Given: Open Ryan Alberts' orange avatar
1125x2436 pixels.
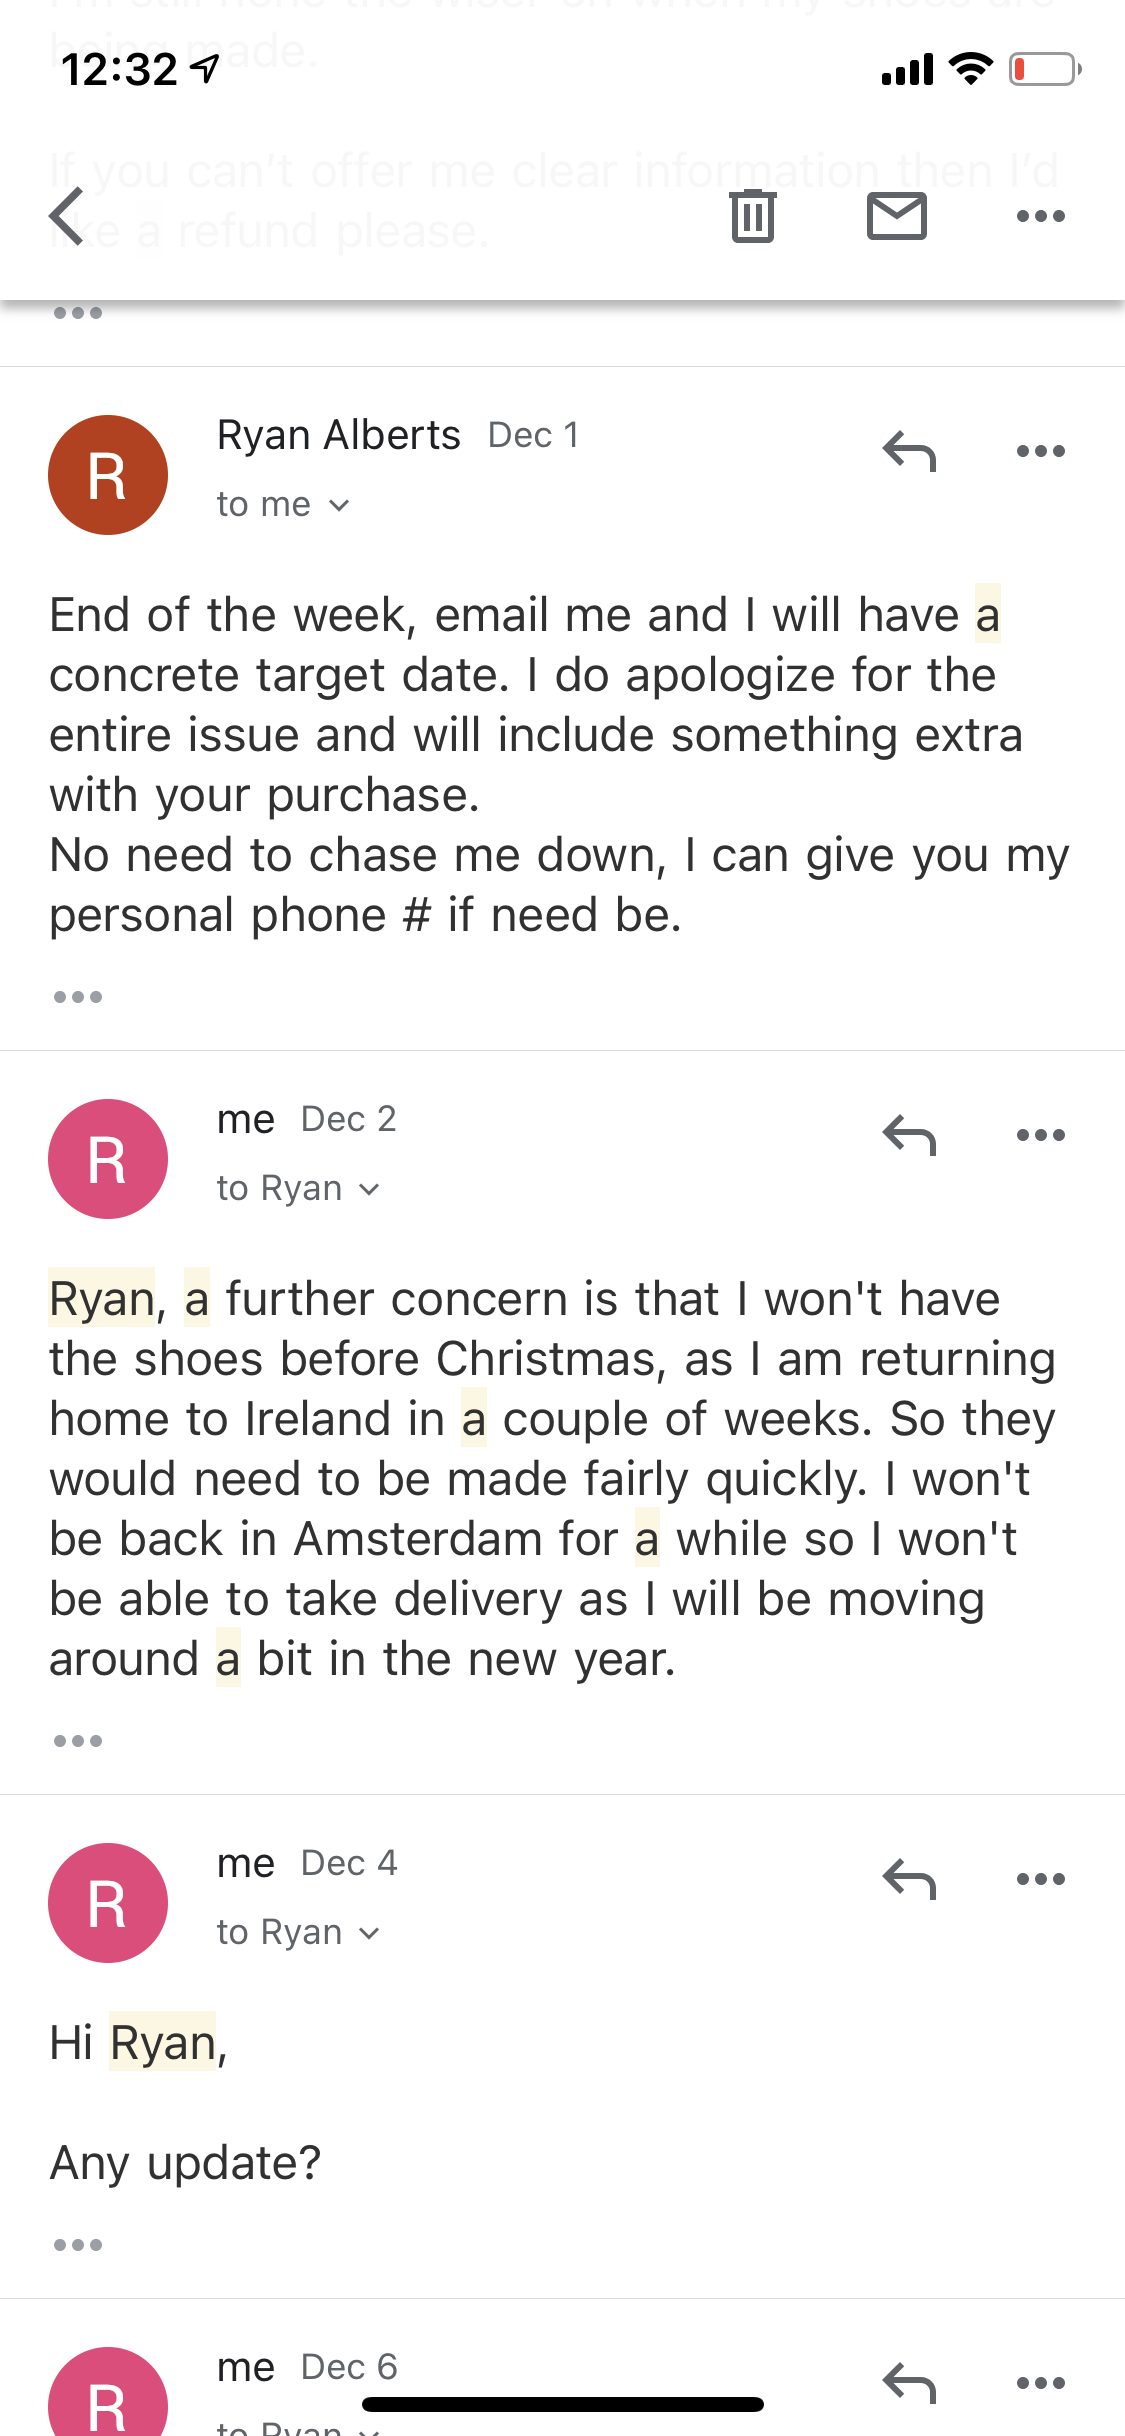Looking at the screenshot, I should point(108,475).
